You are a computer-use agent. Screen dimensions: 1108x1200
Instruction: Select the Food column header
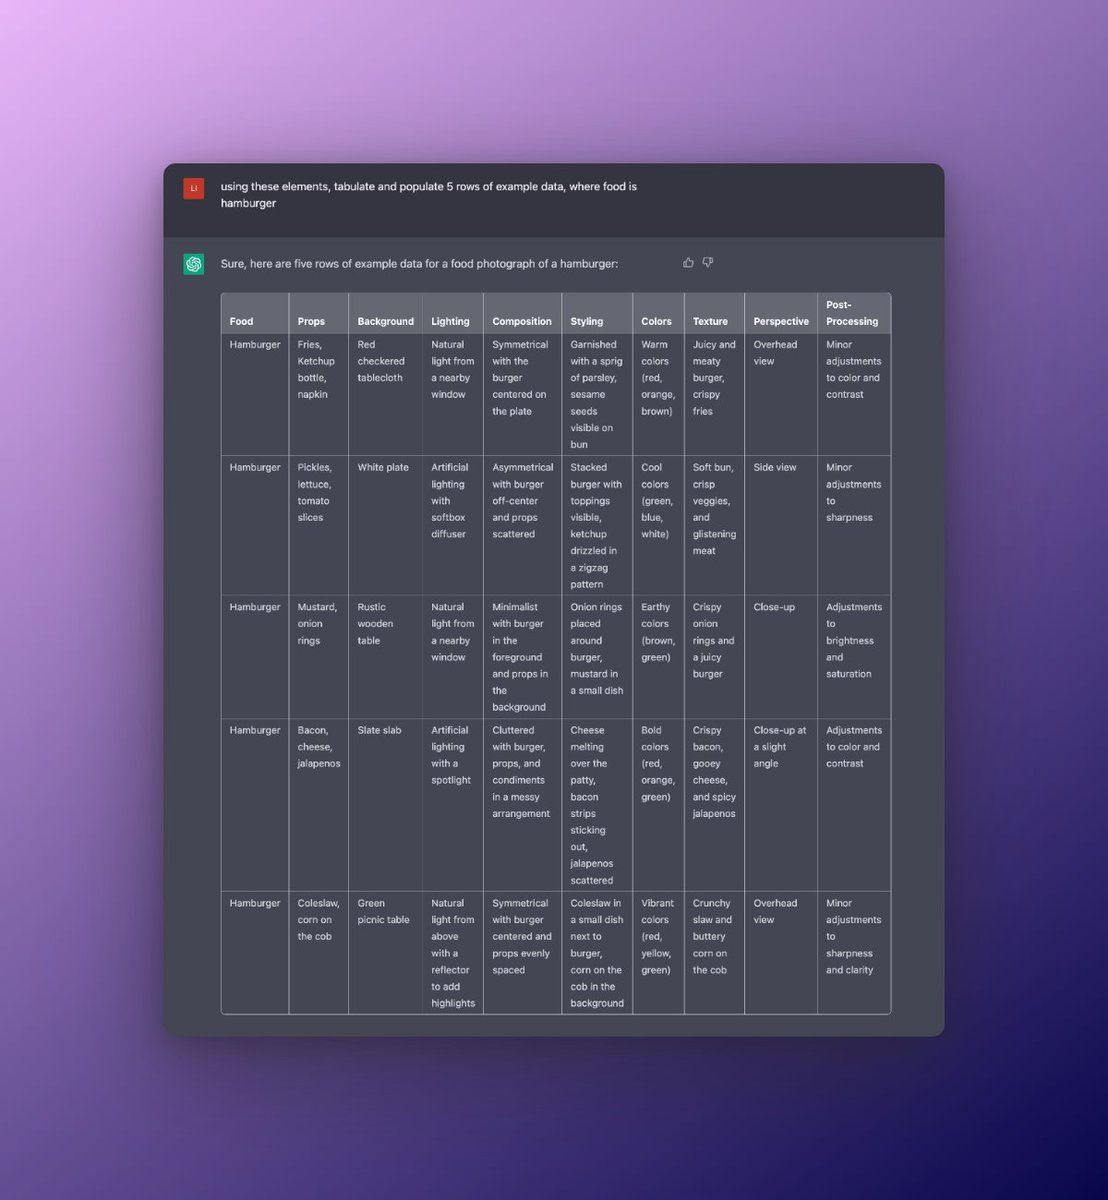click(242, 321)
